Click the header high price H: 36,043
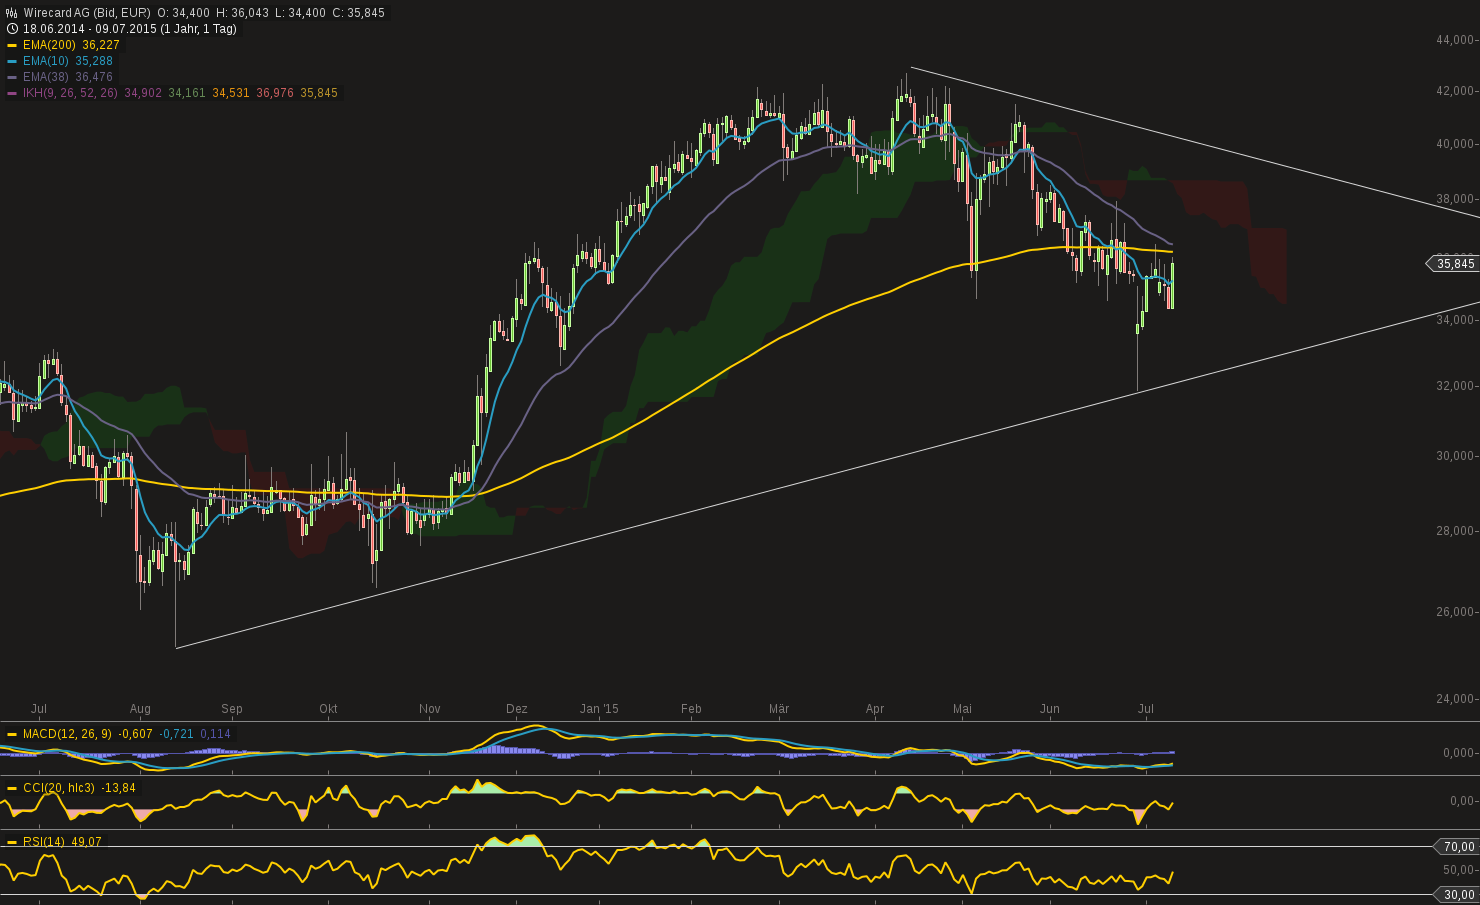The height and width of the screenshot is (905, 1480). 242,13
